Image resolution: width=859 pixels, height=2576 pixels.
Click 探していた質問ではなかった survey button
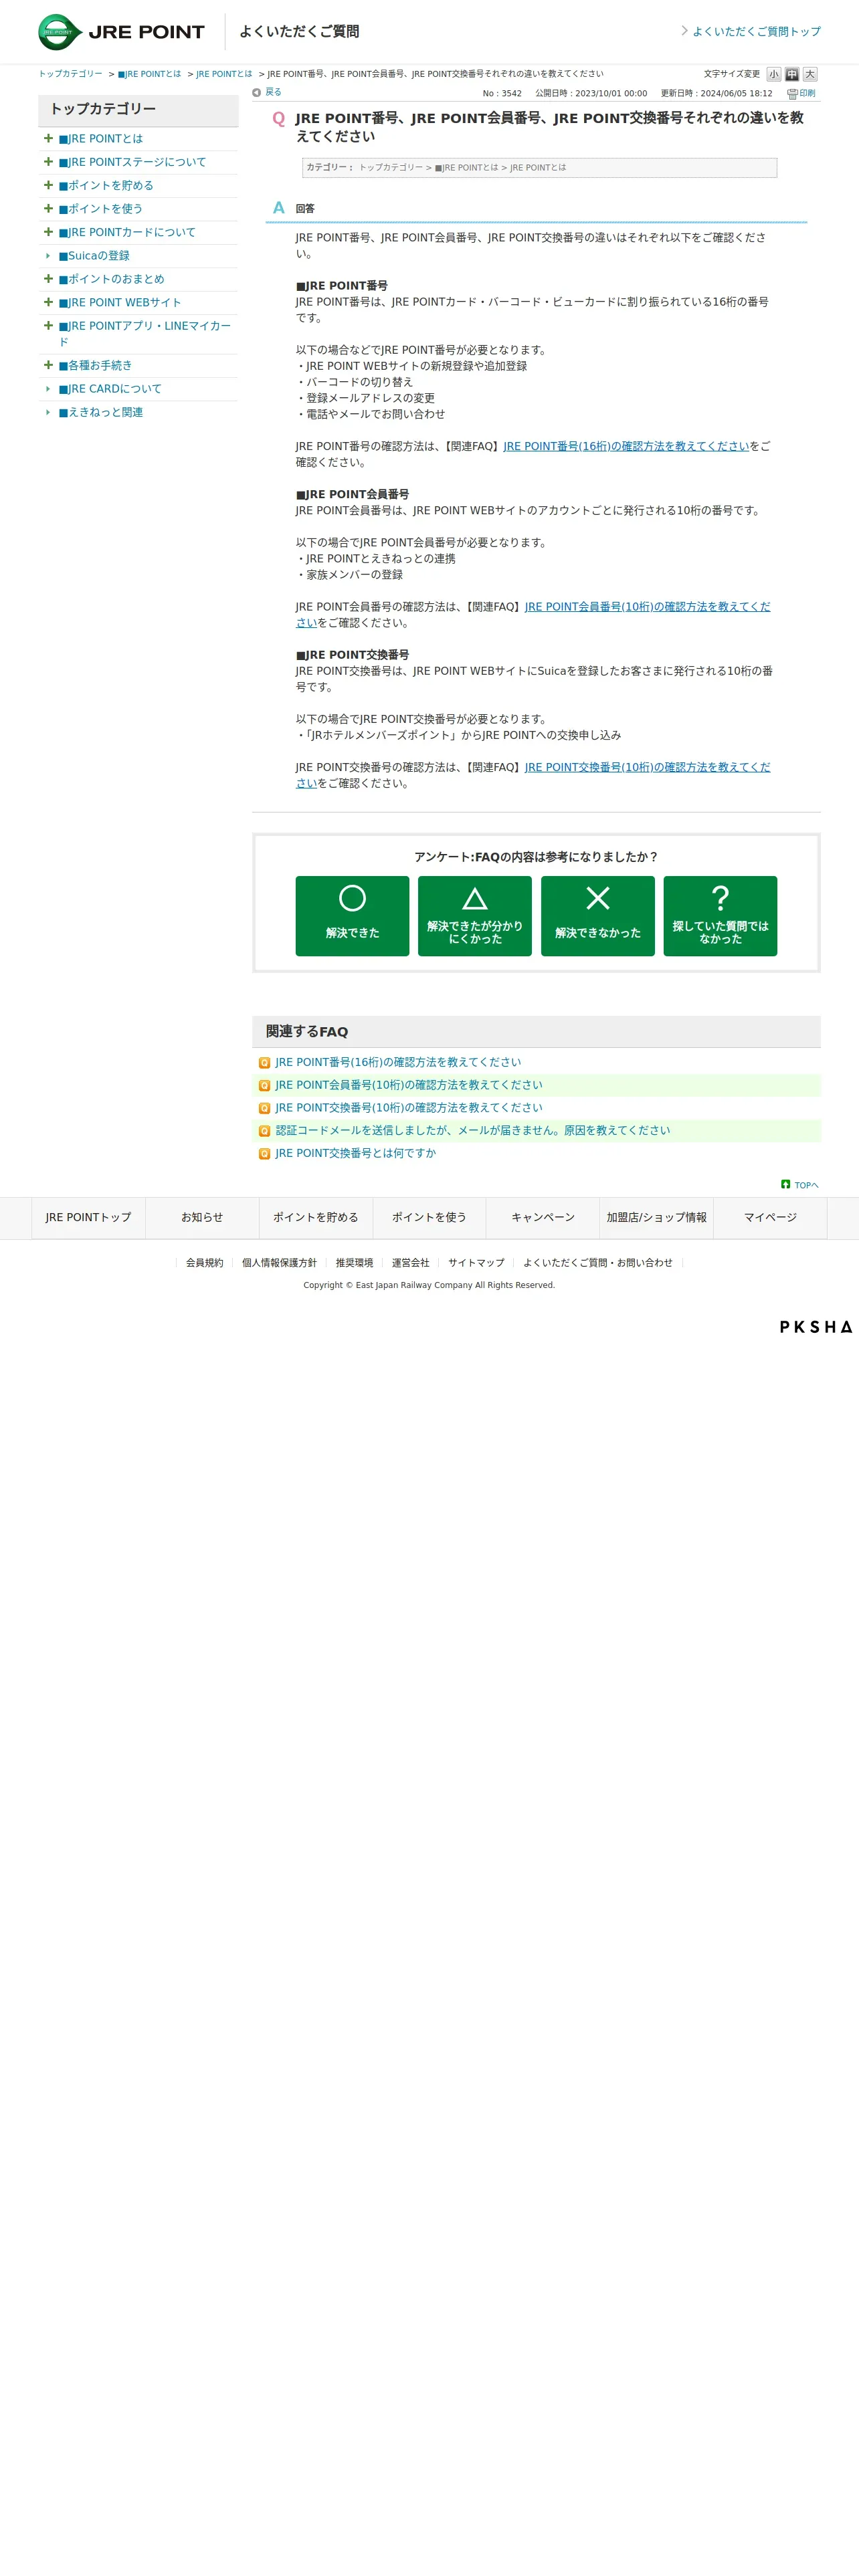pos(720,916)
